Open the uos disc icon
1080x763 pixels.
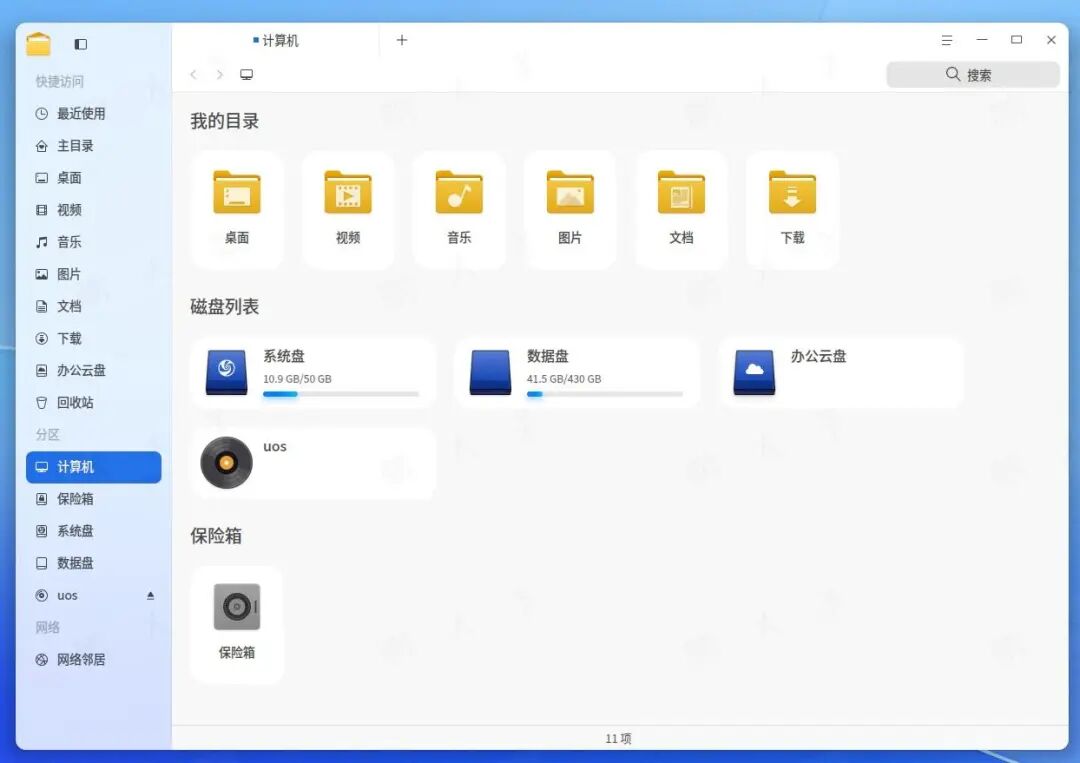coord(226,463)
